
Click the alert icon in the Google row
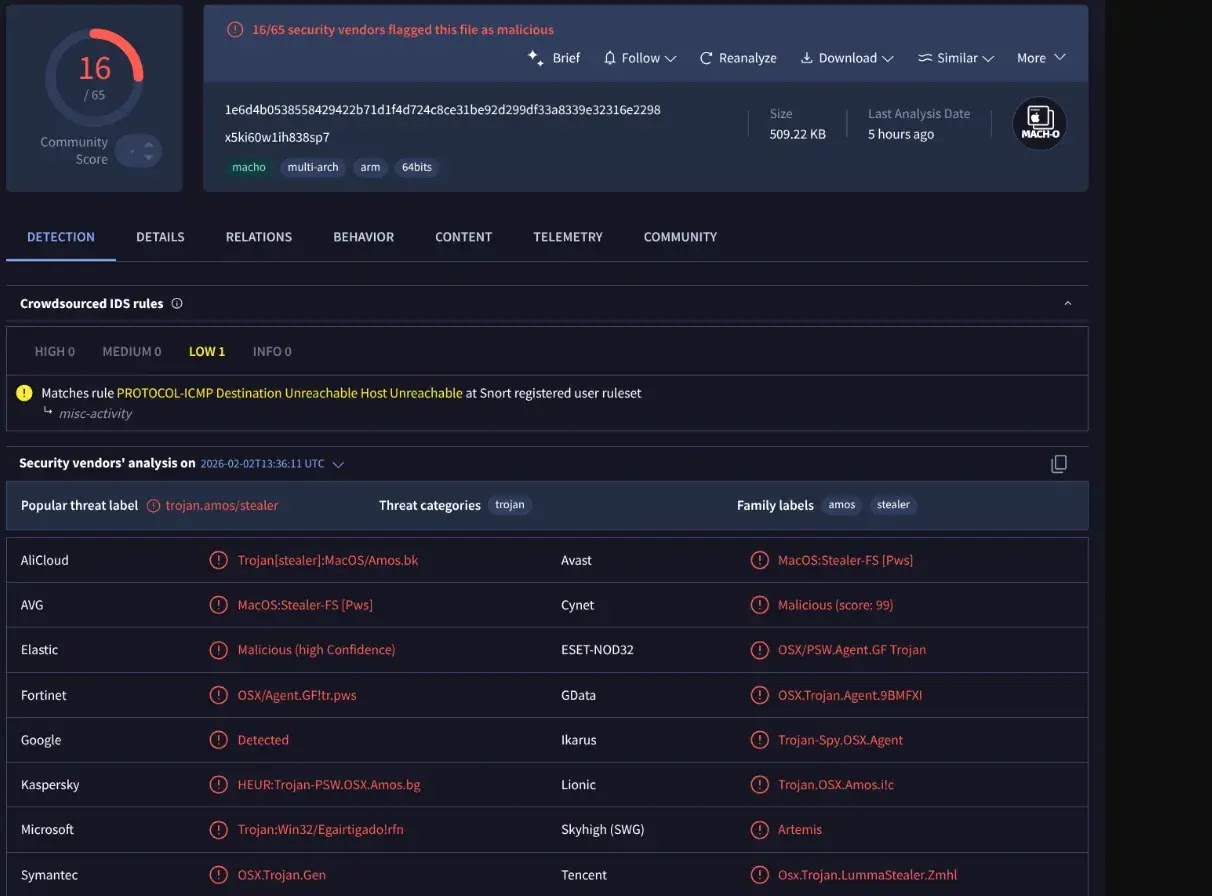click(x=218, y=740)
